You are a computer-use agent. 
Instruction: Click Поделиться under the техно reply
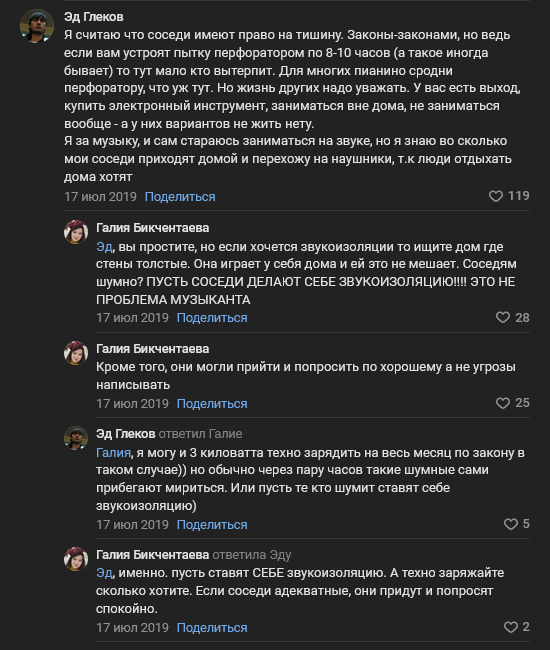click(x=212, y=525)
